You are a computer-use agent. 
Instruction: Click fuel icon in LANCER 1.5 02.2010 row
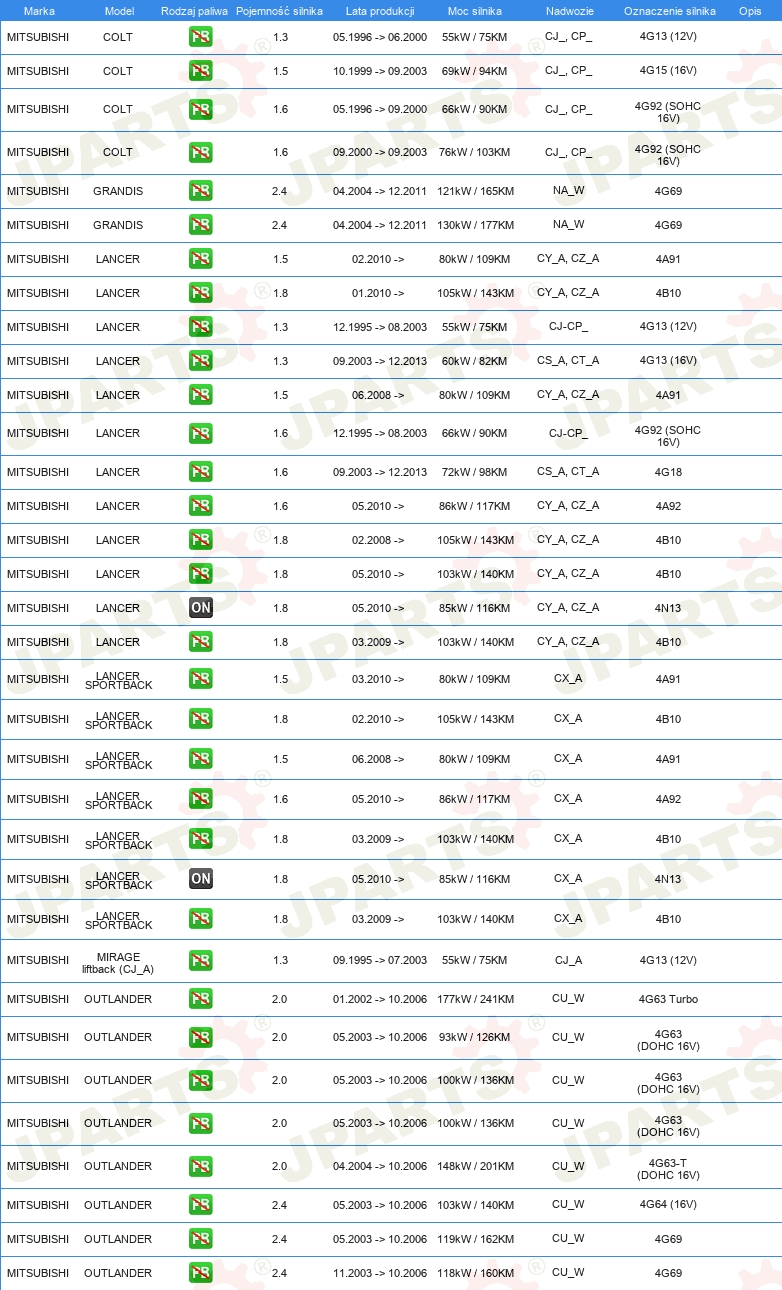tap(201, 259)
